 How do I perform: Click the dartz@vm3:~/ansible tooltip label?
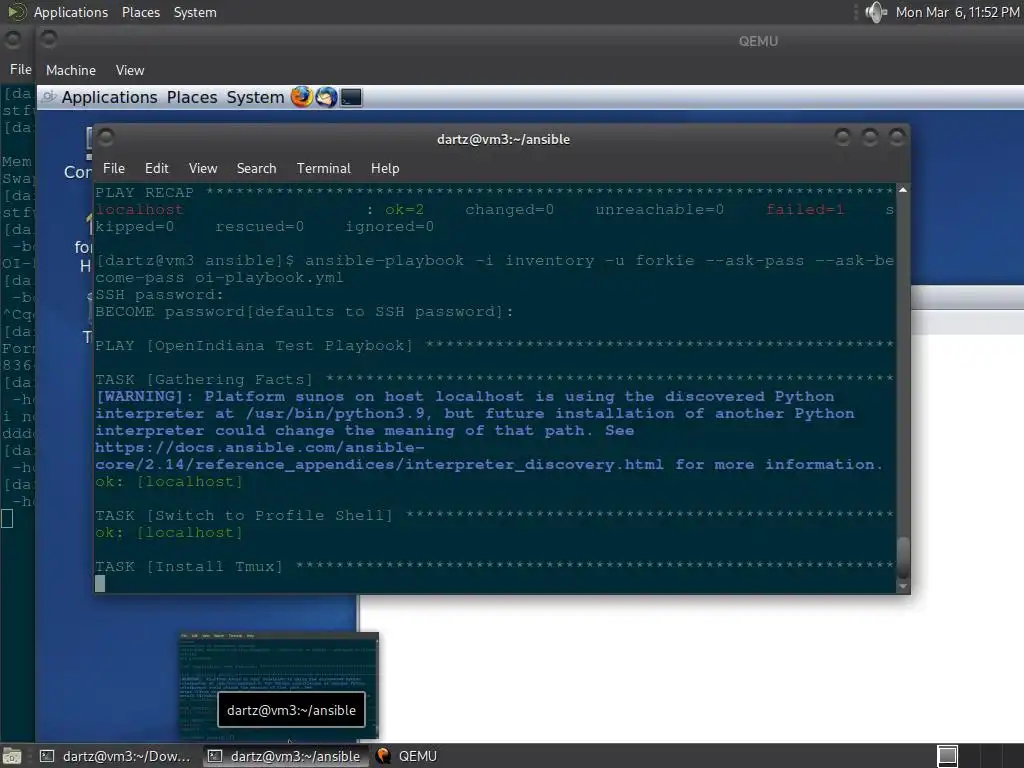(x=291, y=711)
